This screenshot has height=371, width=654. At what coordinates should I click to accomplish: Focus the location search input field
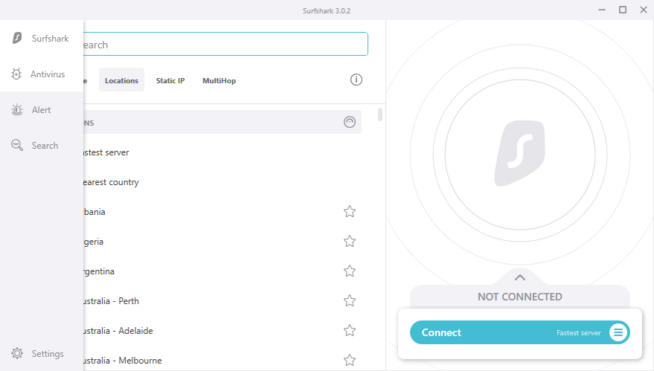coord(225,44)
